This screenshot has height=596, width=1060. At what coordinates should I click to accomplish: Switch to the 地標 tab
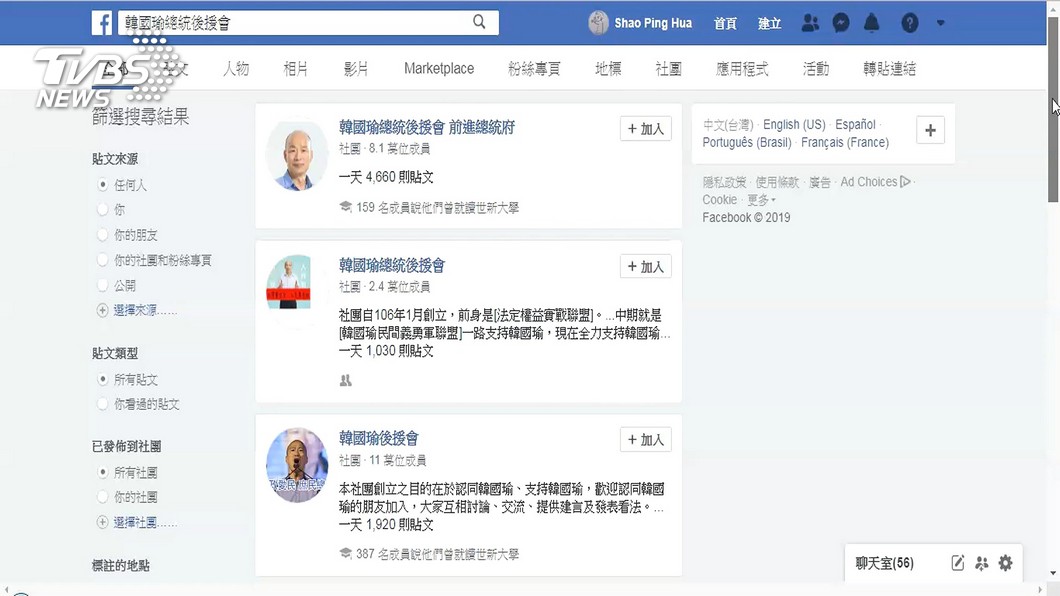point(608,68)
